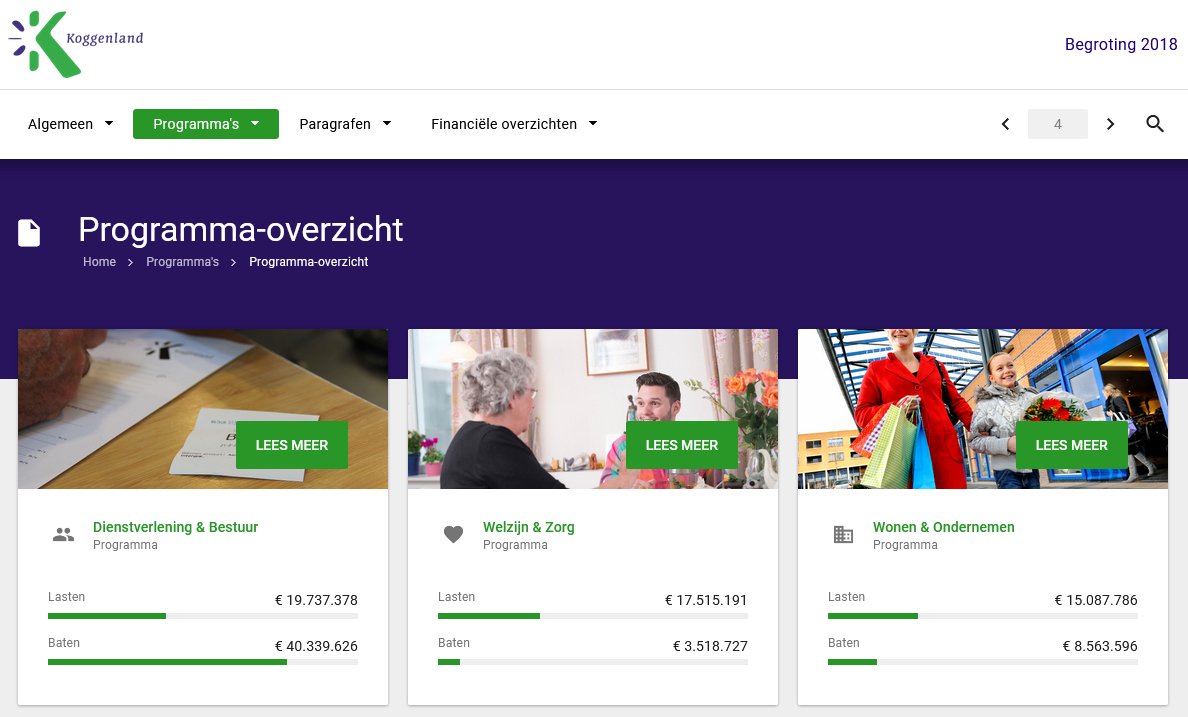Open the Paragrafen dropdown
The image size is (1188, 717).
pyautogui.click(x=345, y=124)
